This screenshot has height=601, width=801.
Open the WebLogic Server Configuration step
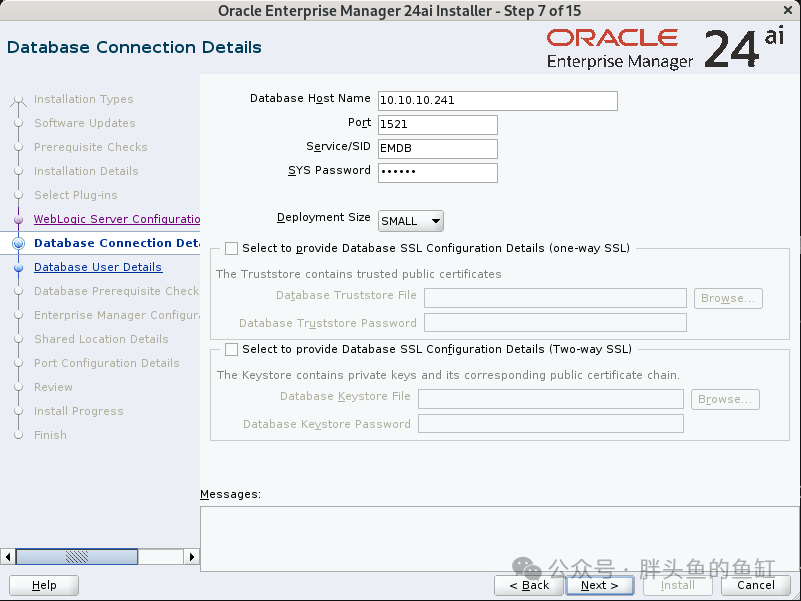tap(117, 219)
